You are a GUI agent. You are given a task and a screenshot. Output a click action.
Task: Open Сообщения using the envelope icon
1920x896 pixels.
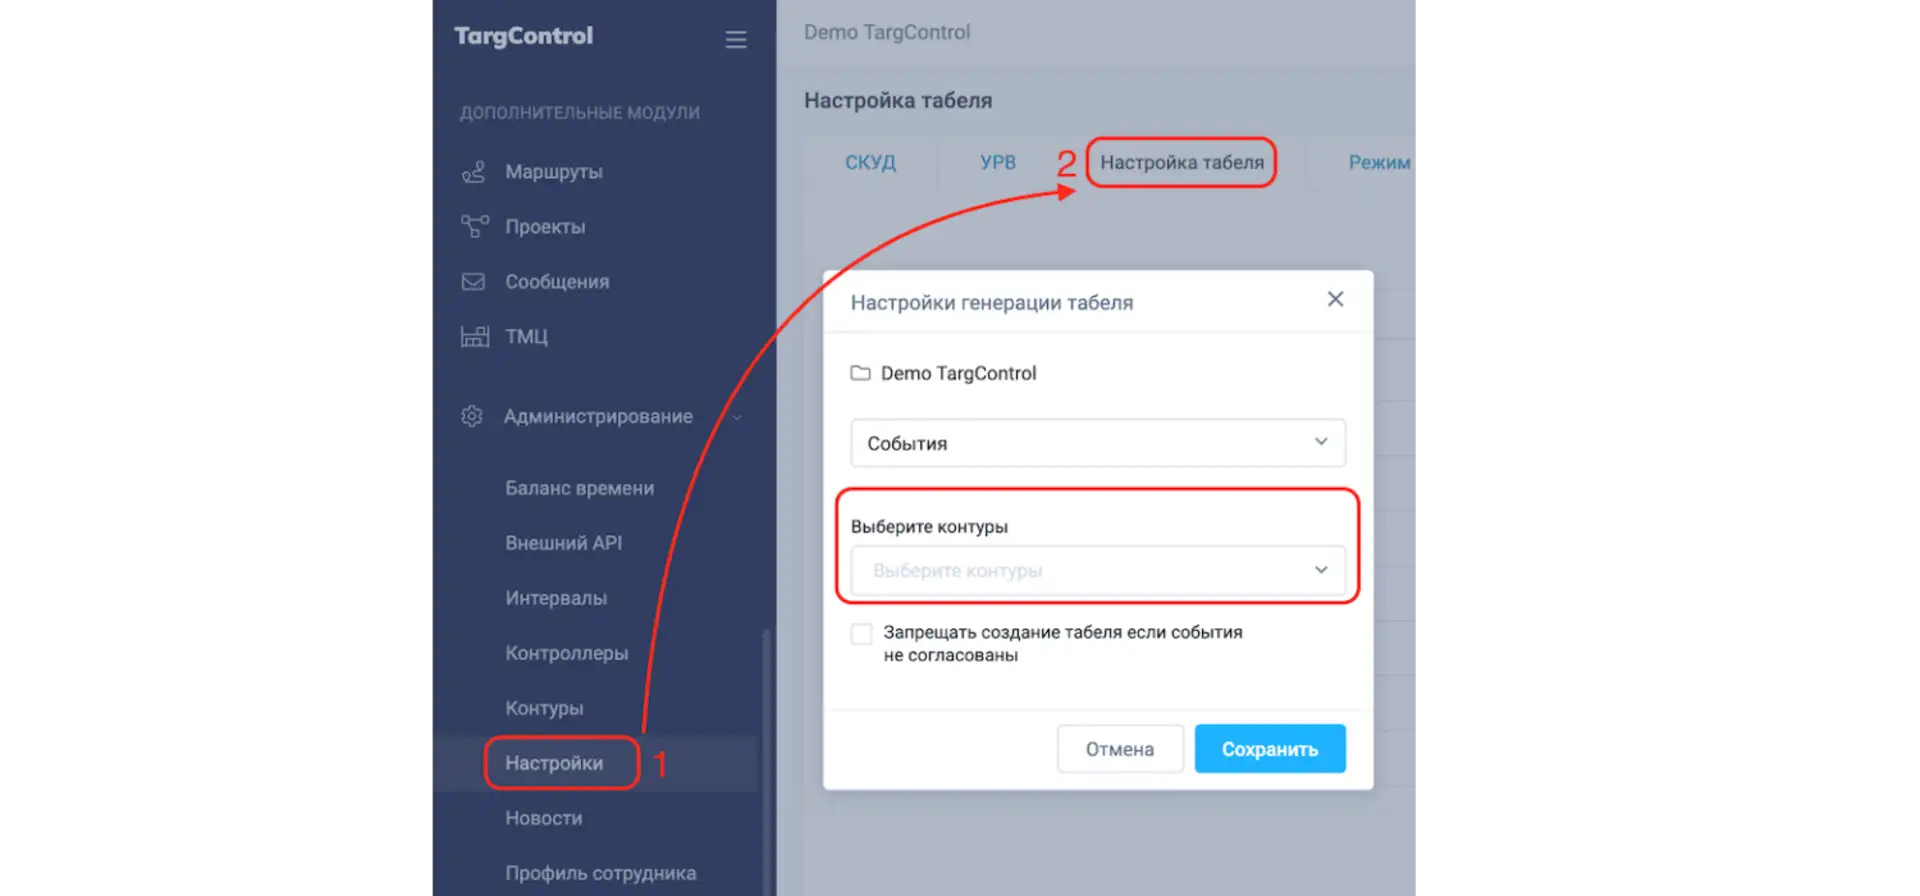coord(474,281)
